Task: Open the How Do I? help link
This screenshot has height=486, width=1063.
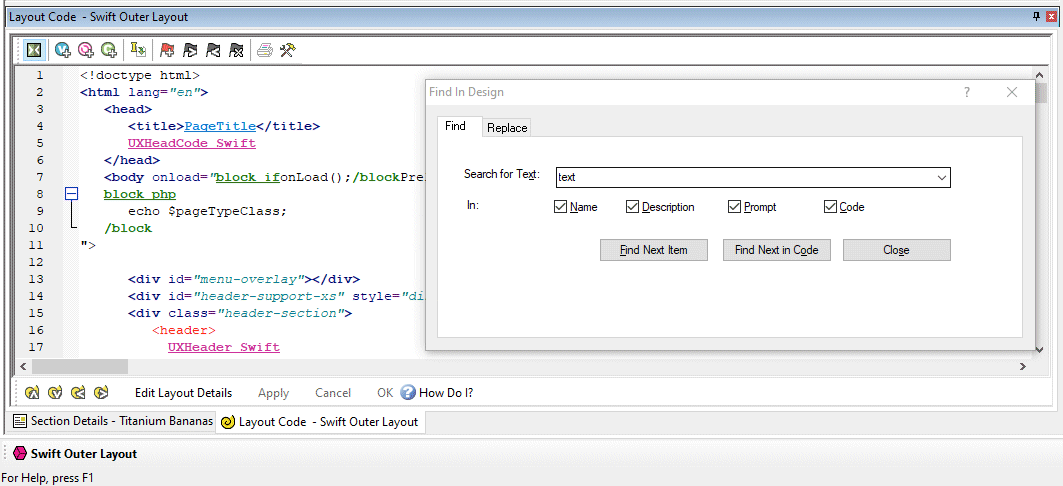Action: pos(445,392)
